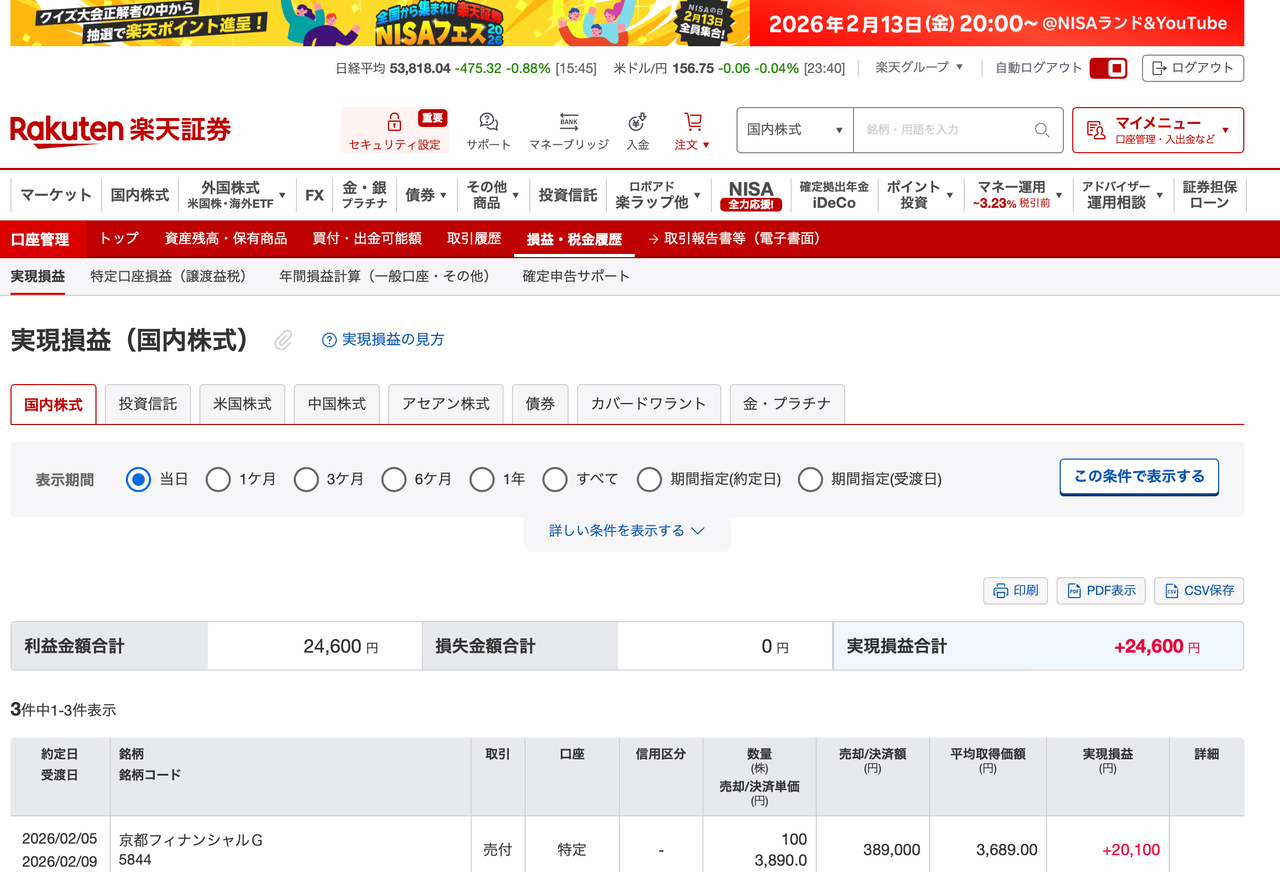Image resolution: width=1280 pixels, height=872 pixels.
Task: Click the deposit (入金) icon
Action: coord(637,123)
